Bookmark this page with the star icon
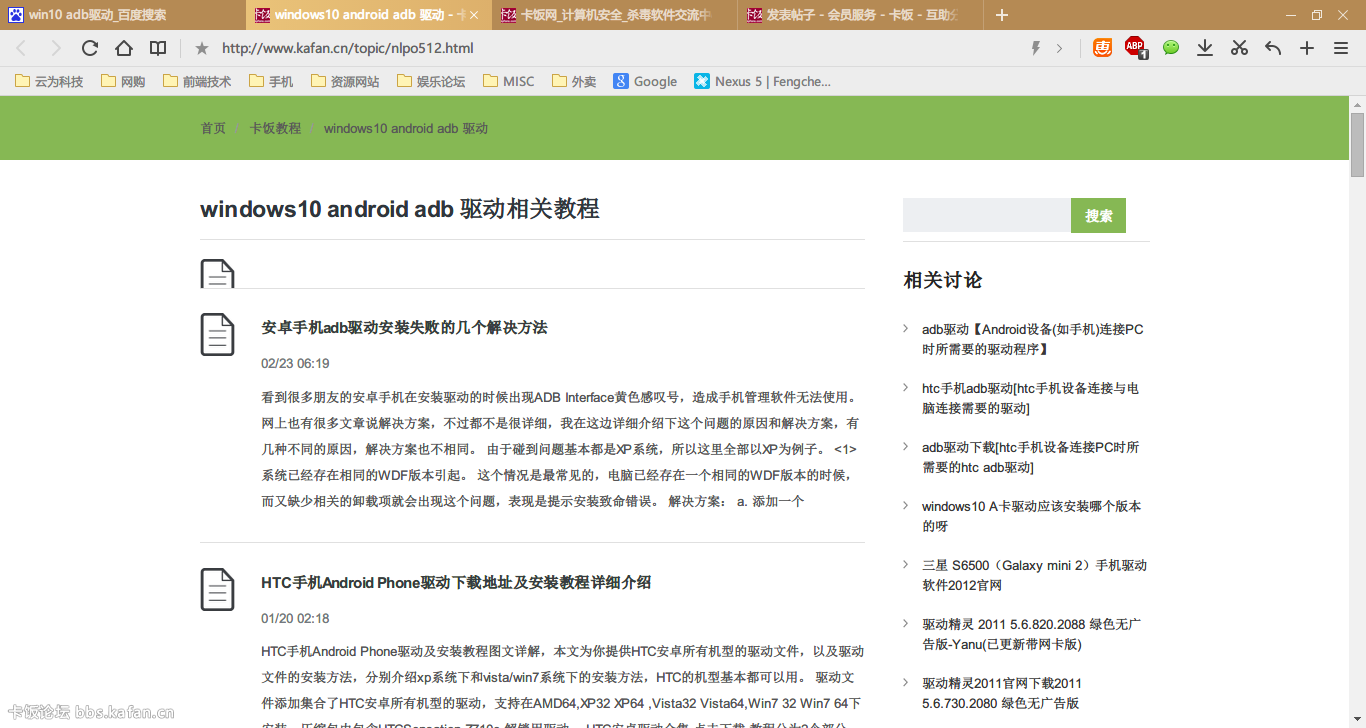This screenshot has height=728, width=1366. point(202,48)
